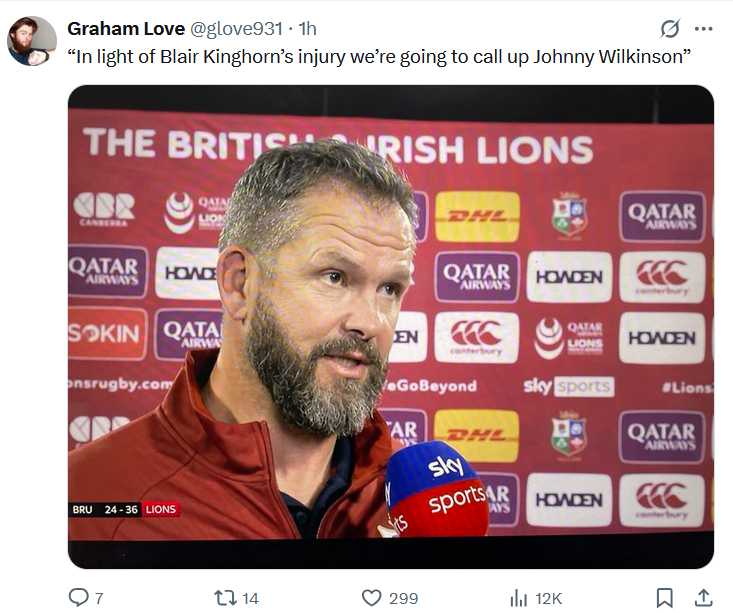Click the Graham Love display name

pos(126,29)
